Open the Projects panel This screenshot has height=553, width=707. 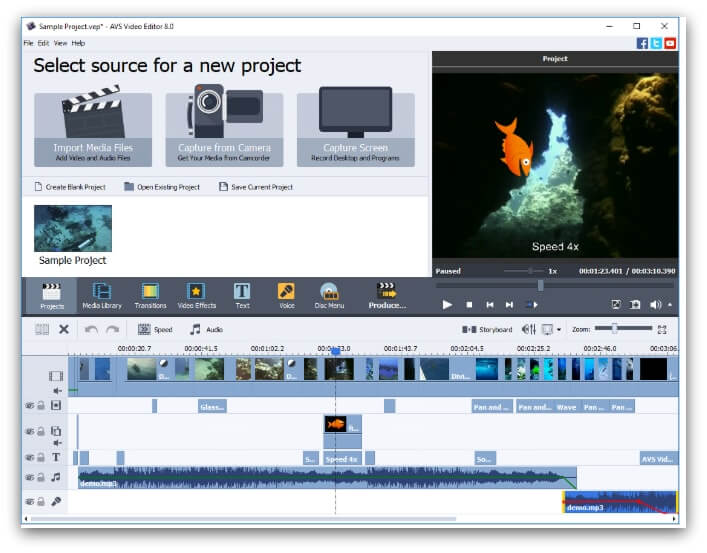pos(51,296)
